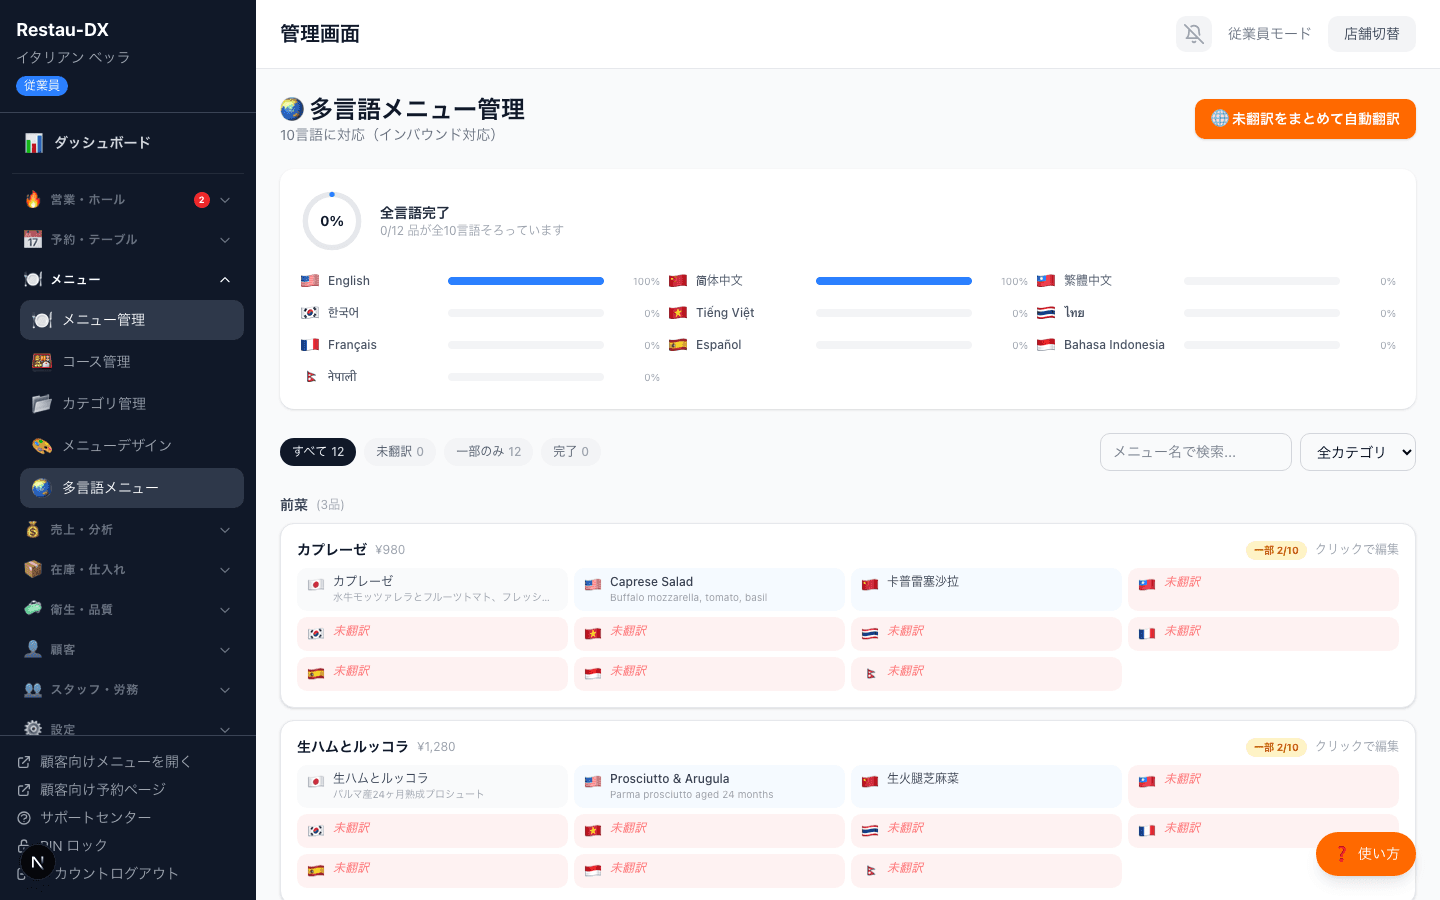The height and width of the screenshot is (900, 1440).
Task: Click the 店舗切替 button
Action: point(1372,34)
